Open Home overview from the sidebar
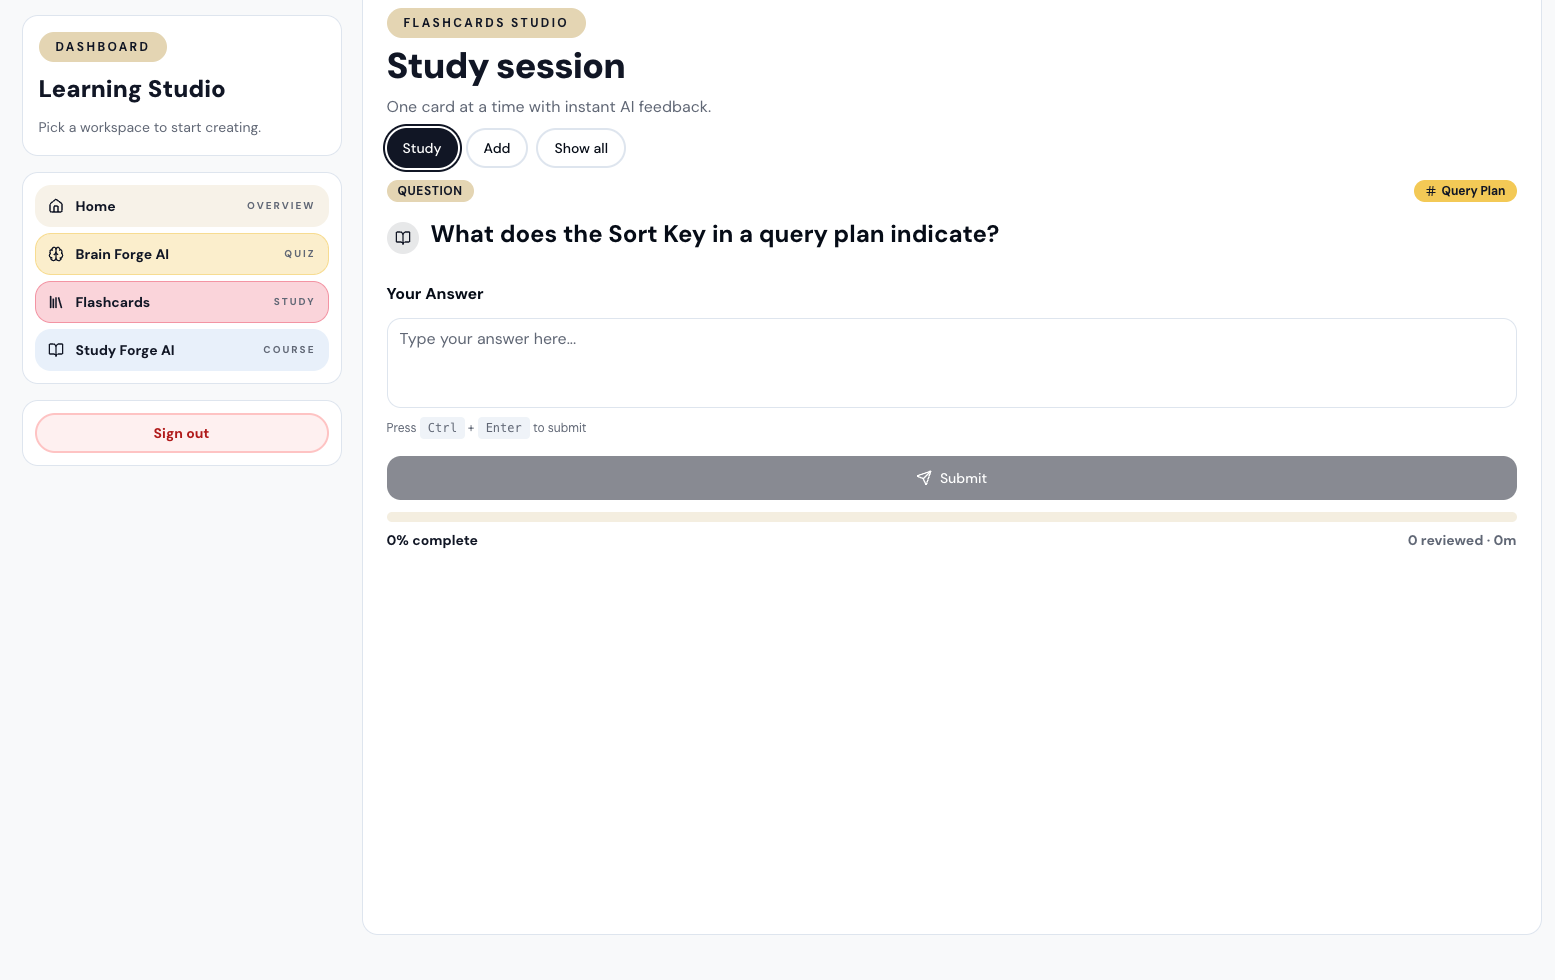 (x=182, y=206)
